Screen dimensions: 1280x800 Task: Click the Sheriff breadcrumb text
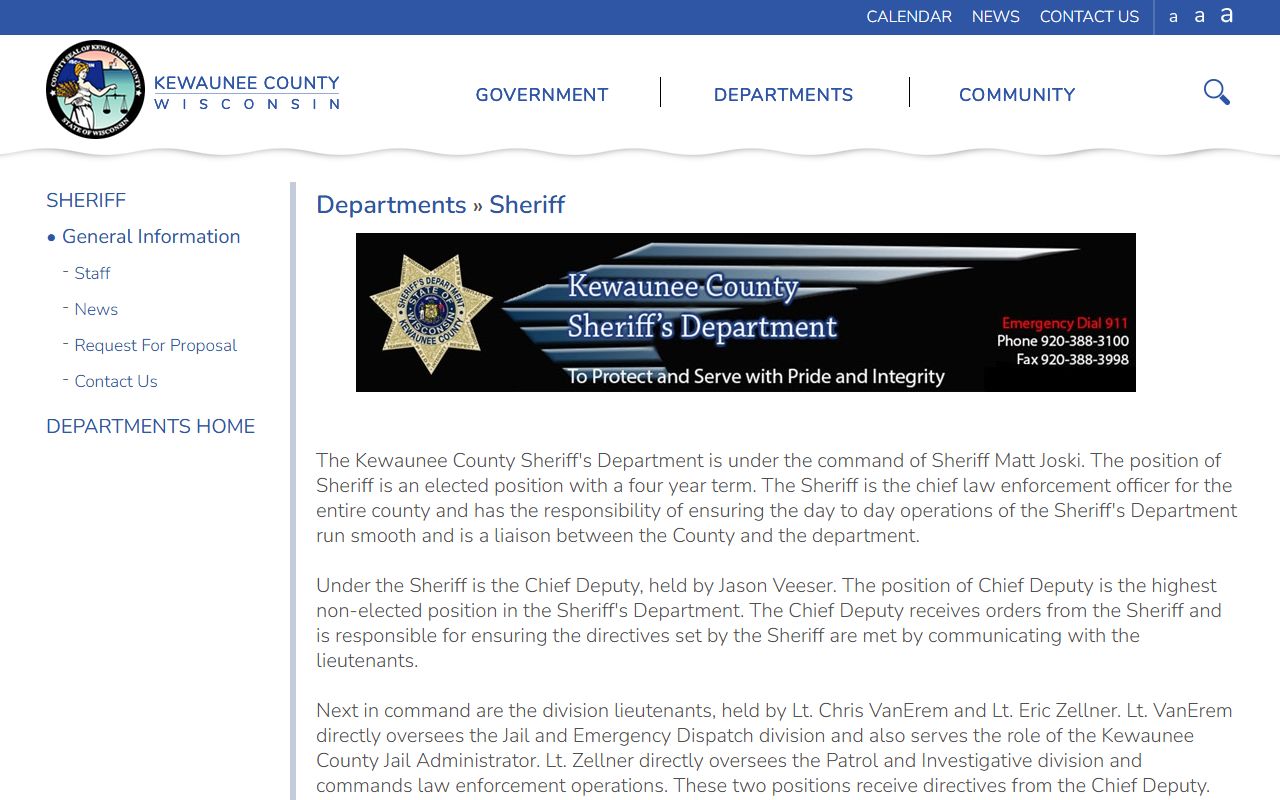coord(527,204)
